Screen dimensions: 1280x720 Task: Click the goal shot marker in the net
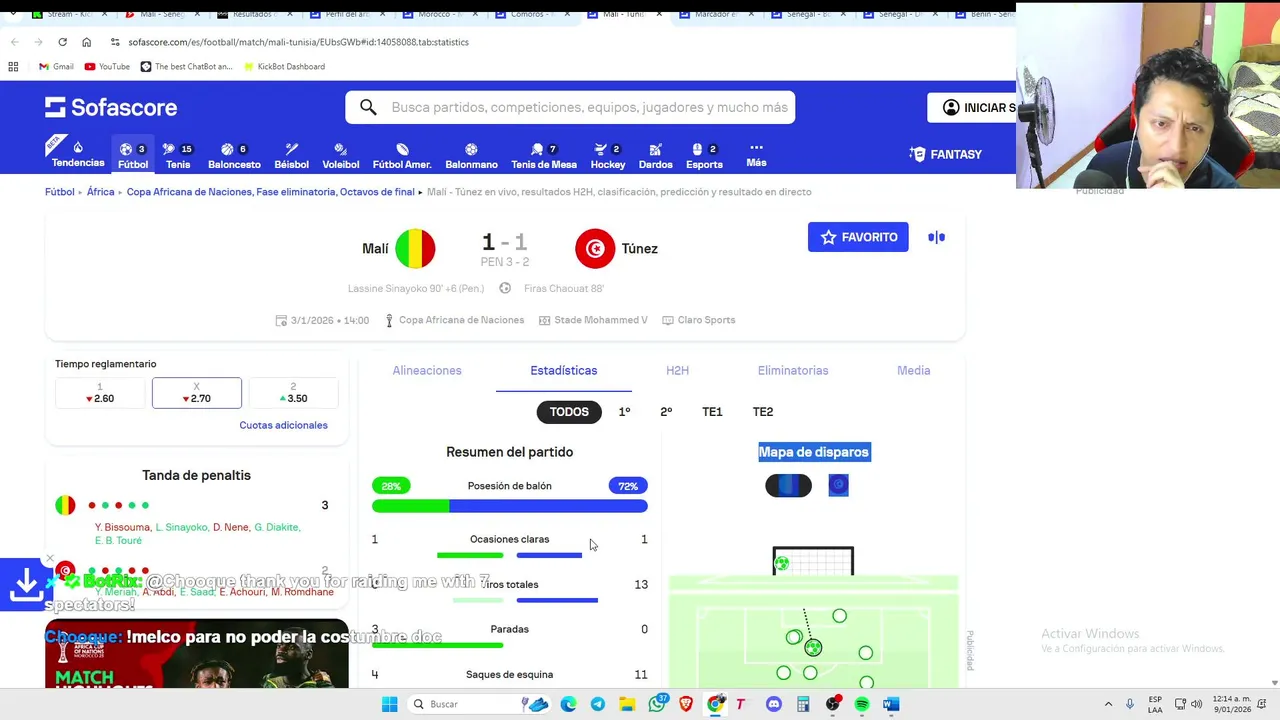(x=781, y=563)
